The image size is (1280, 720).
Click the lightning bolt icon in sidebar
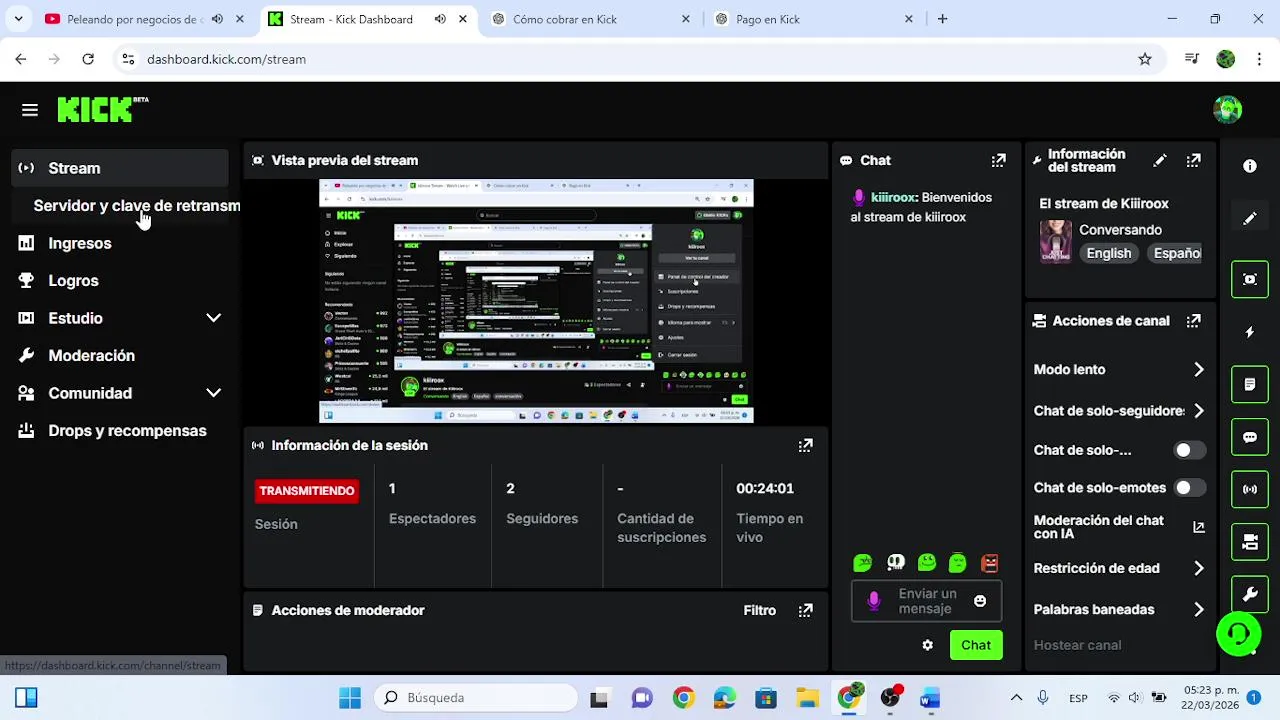pyautogui.click(x=1250, y=332)
